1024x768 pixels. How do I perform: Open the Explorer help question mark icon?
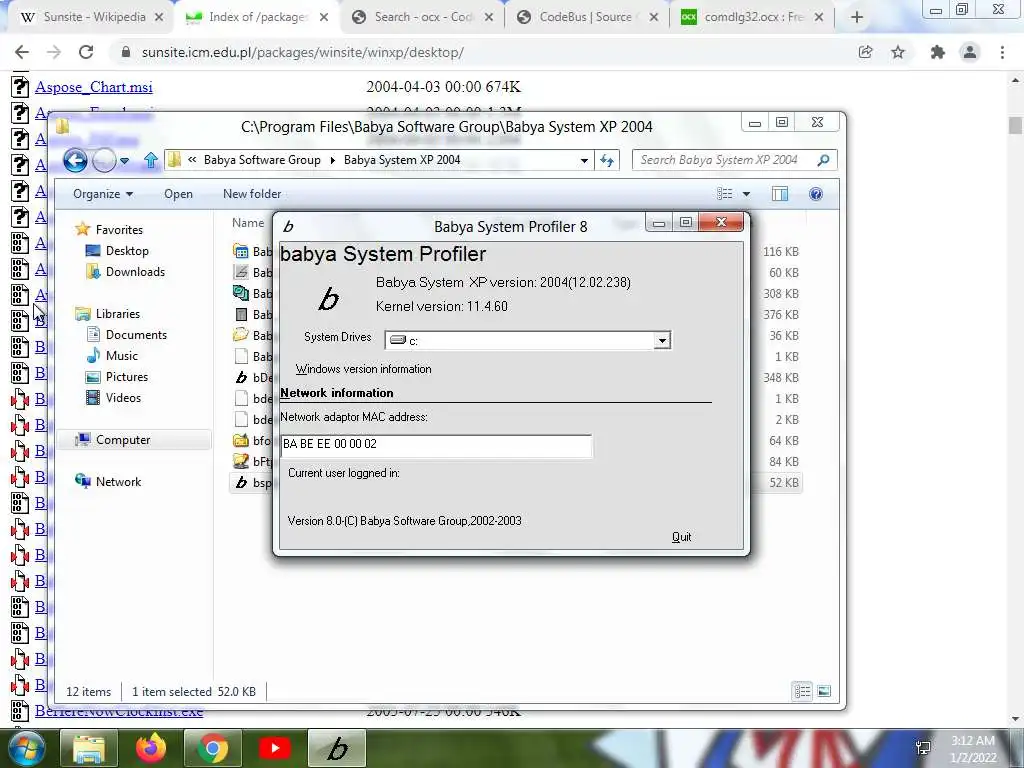(x=816, y=194)
